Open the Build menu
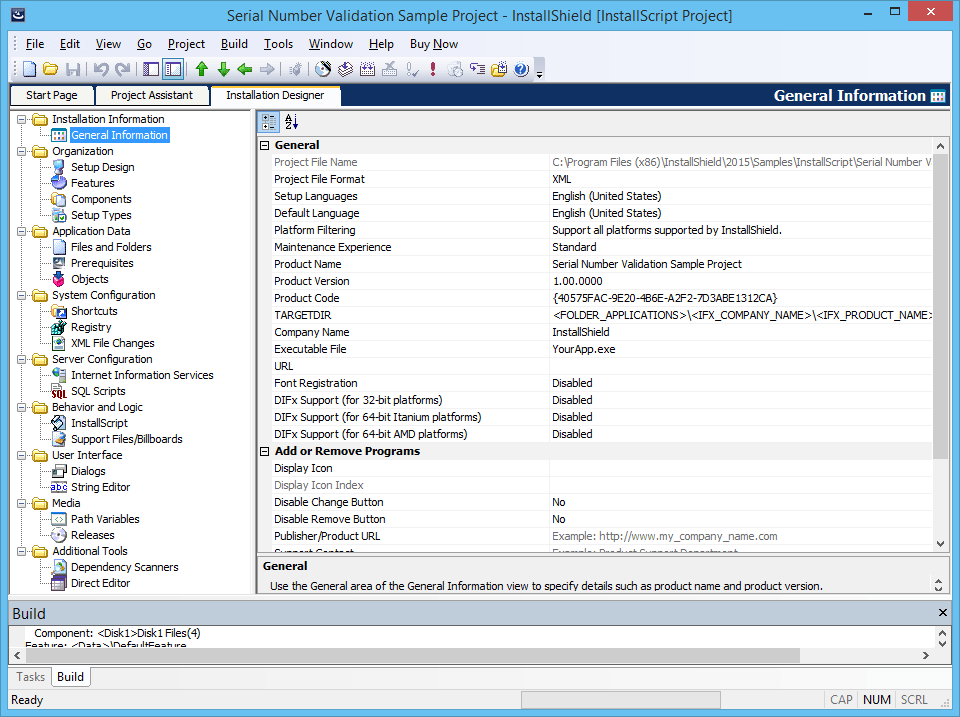 (x=234, y=43)
